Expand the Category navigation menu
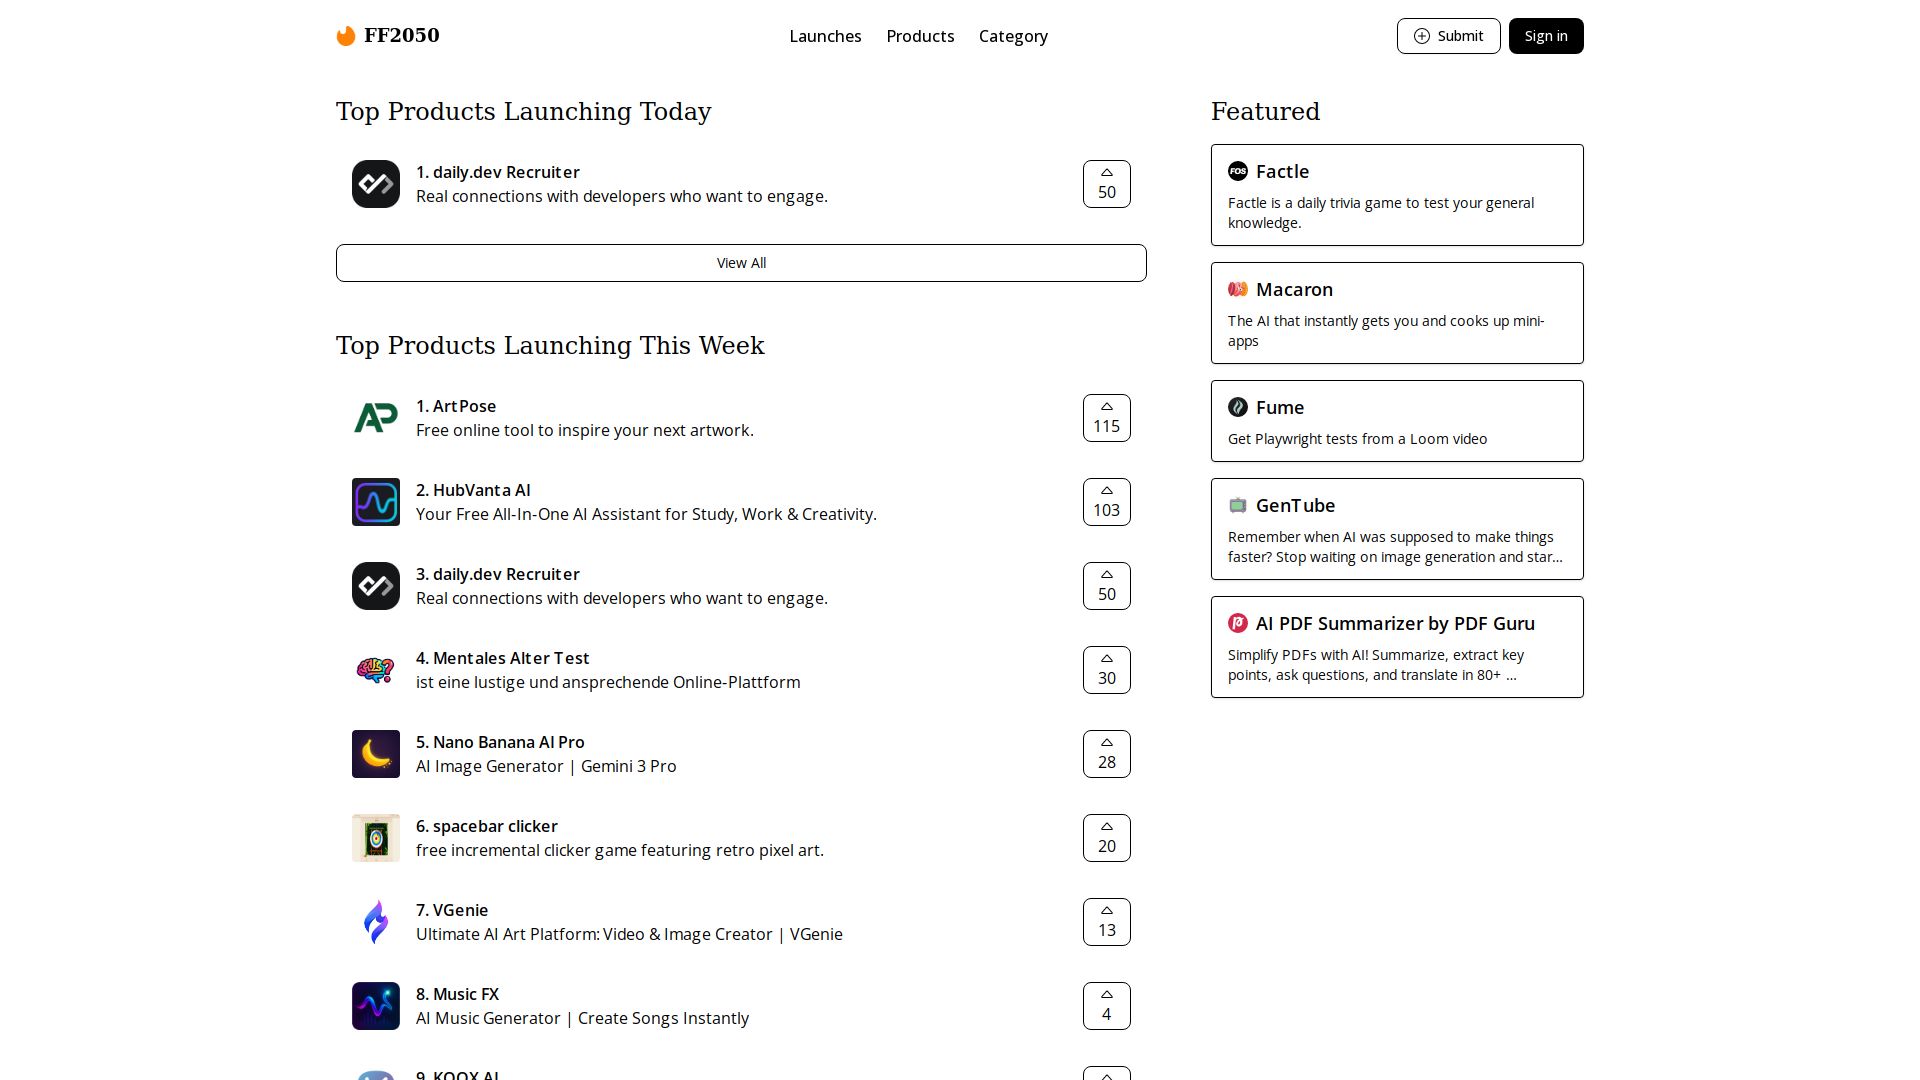 tap(1013, 36)
